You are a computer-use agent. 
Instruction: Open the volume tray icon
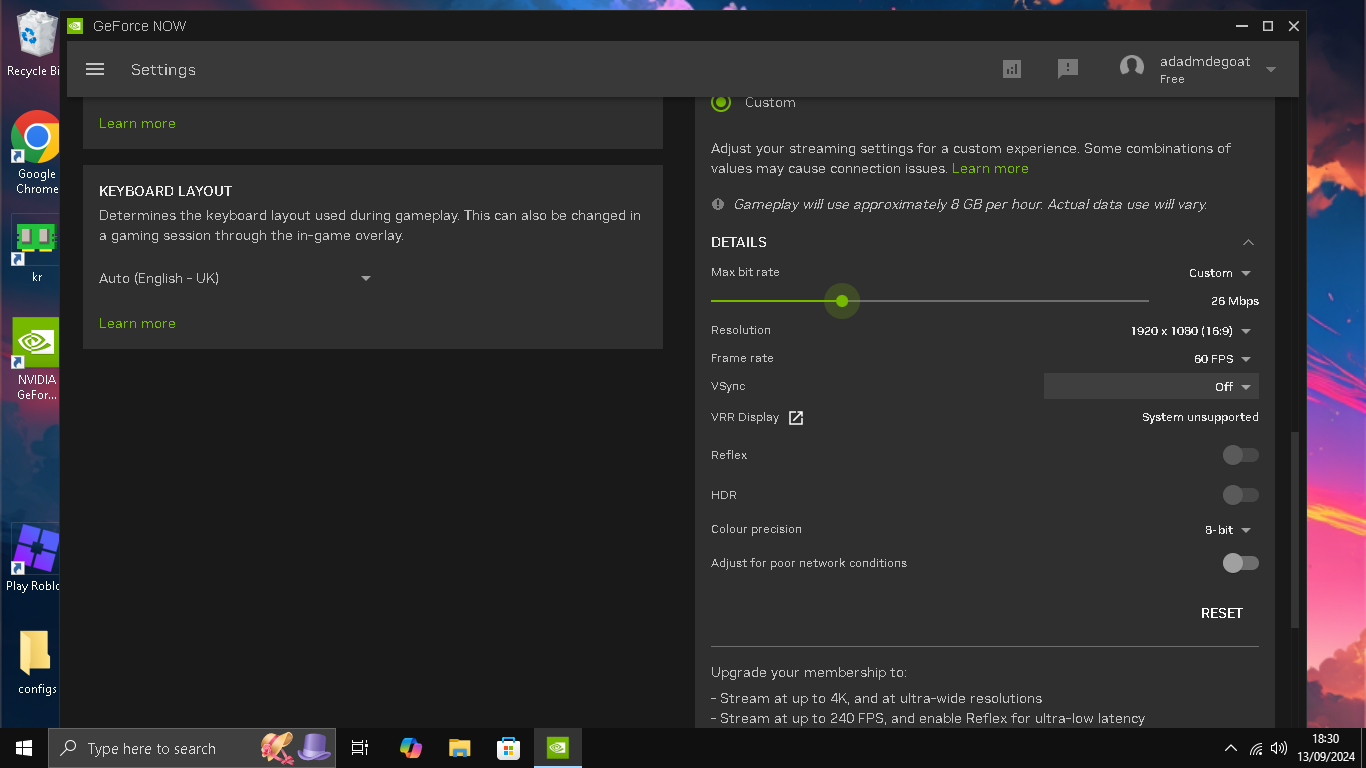pos(1279,748)
